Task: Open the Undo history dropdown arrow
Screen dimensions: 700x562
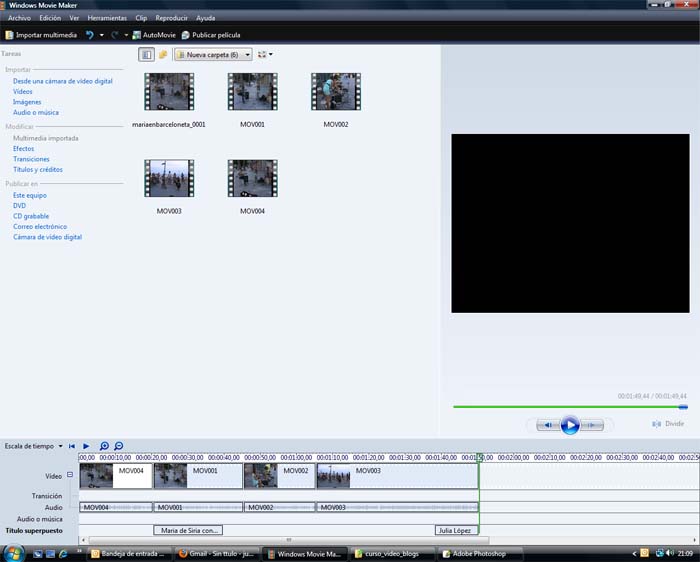Action: tap(101, 35)
